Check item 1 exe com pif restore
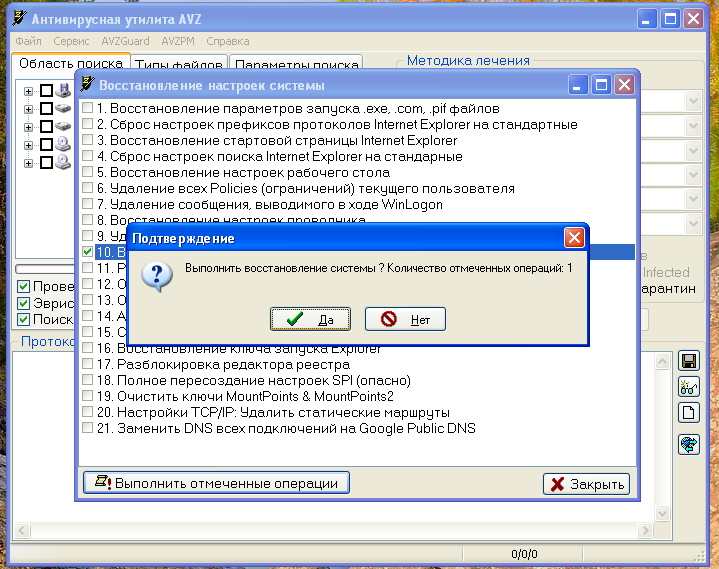This screenshot has width=719, height=569. pyautogui.click(x=87, y=108)
